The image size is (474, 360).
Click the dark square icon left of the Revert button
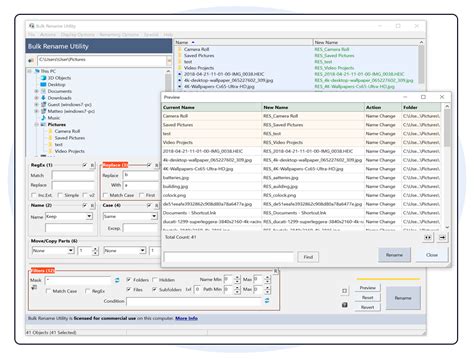345,305
